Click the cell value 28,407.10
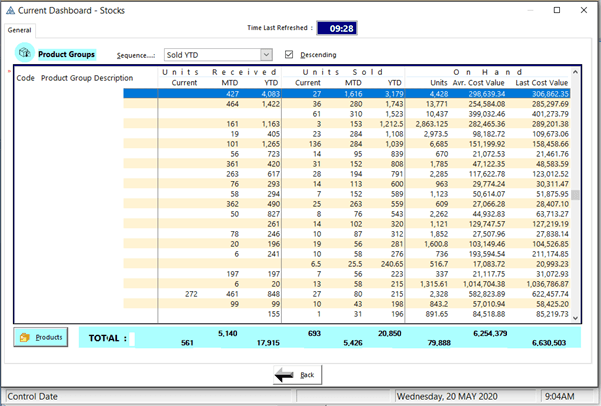 (x=552, y=204)
